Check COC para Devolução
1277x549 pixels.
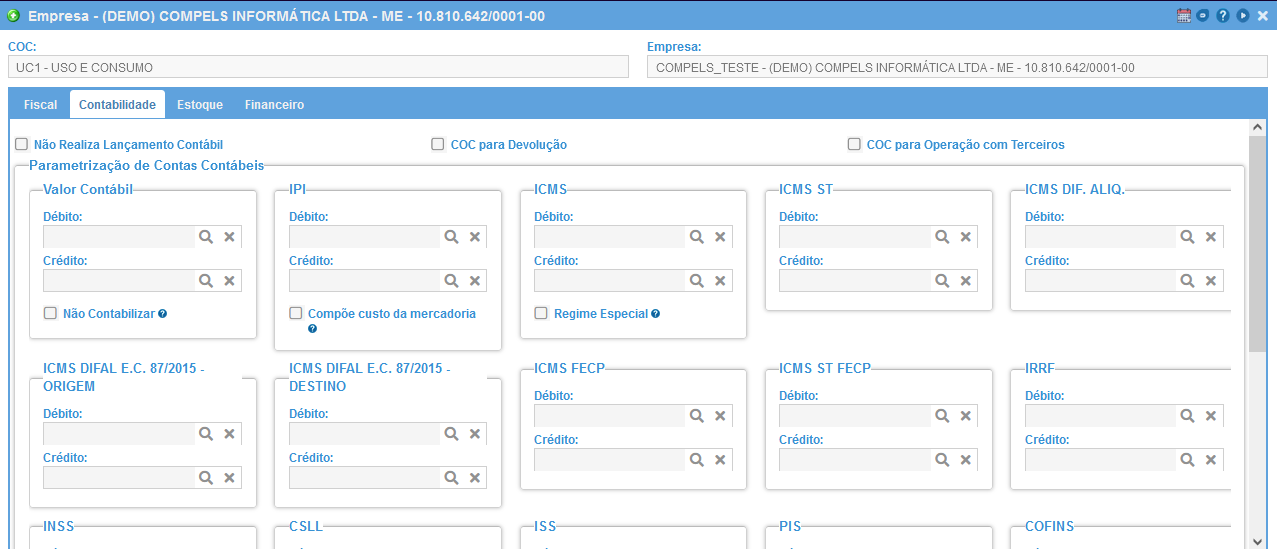tap(438, 144)
